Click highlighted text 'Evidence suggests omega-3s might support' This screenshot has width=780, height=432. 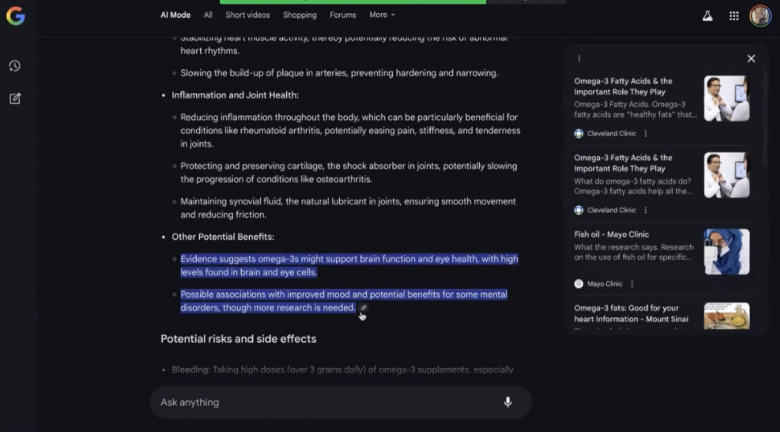click(268, 259)
